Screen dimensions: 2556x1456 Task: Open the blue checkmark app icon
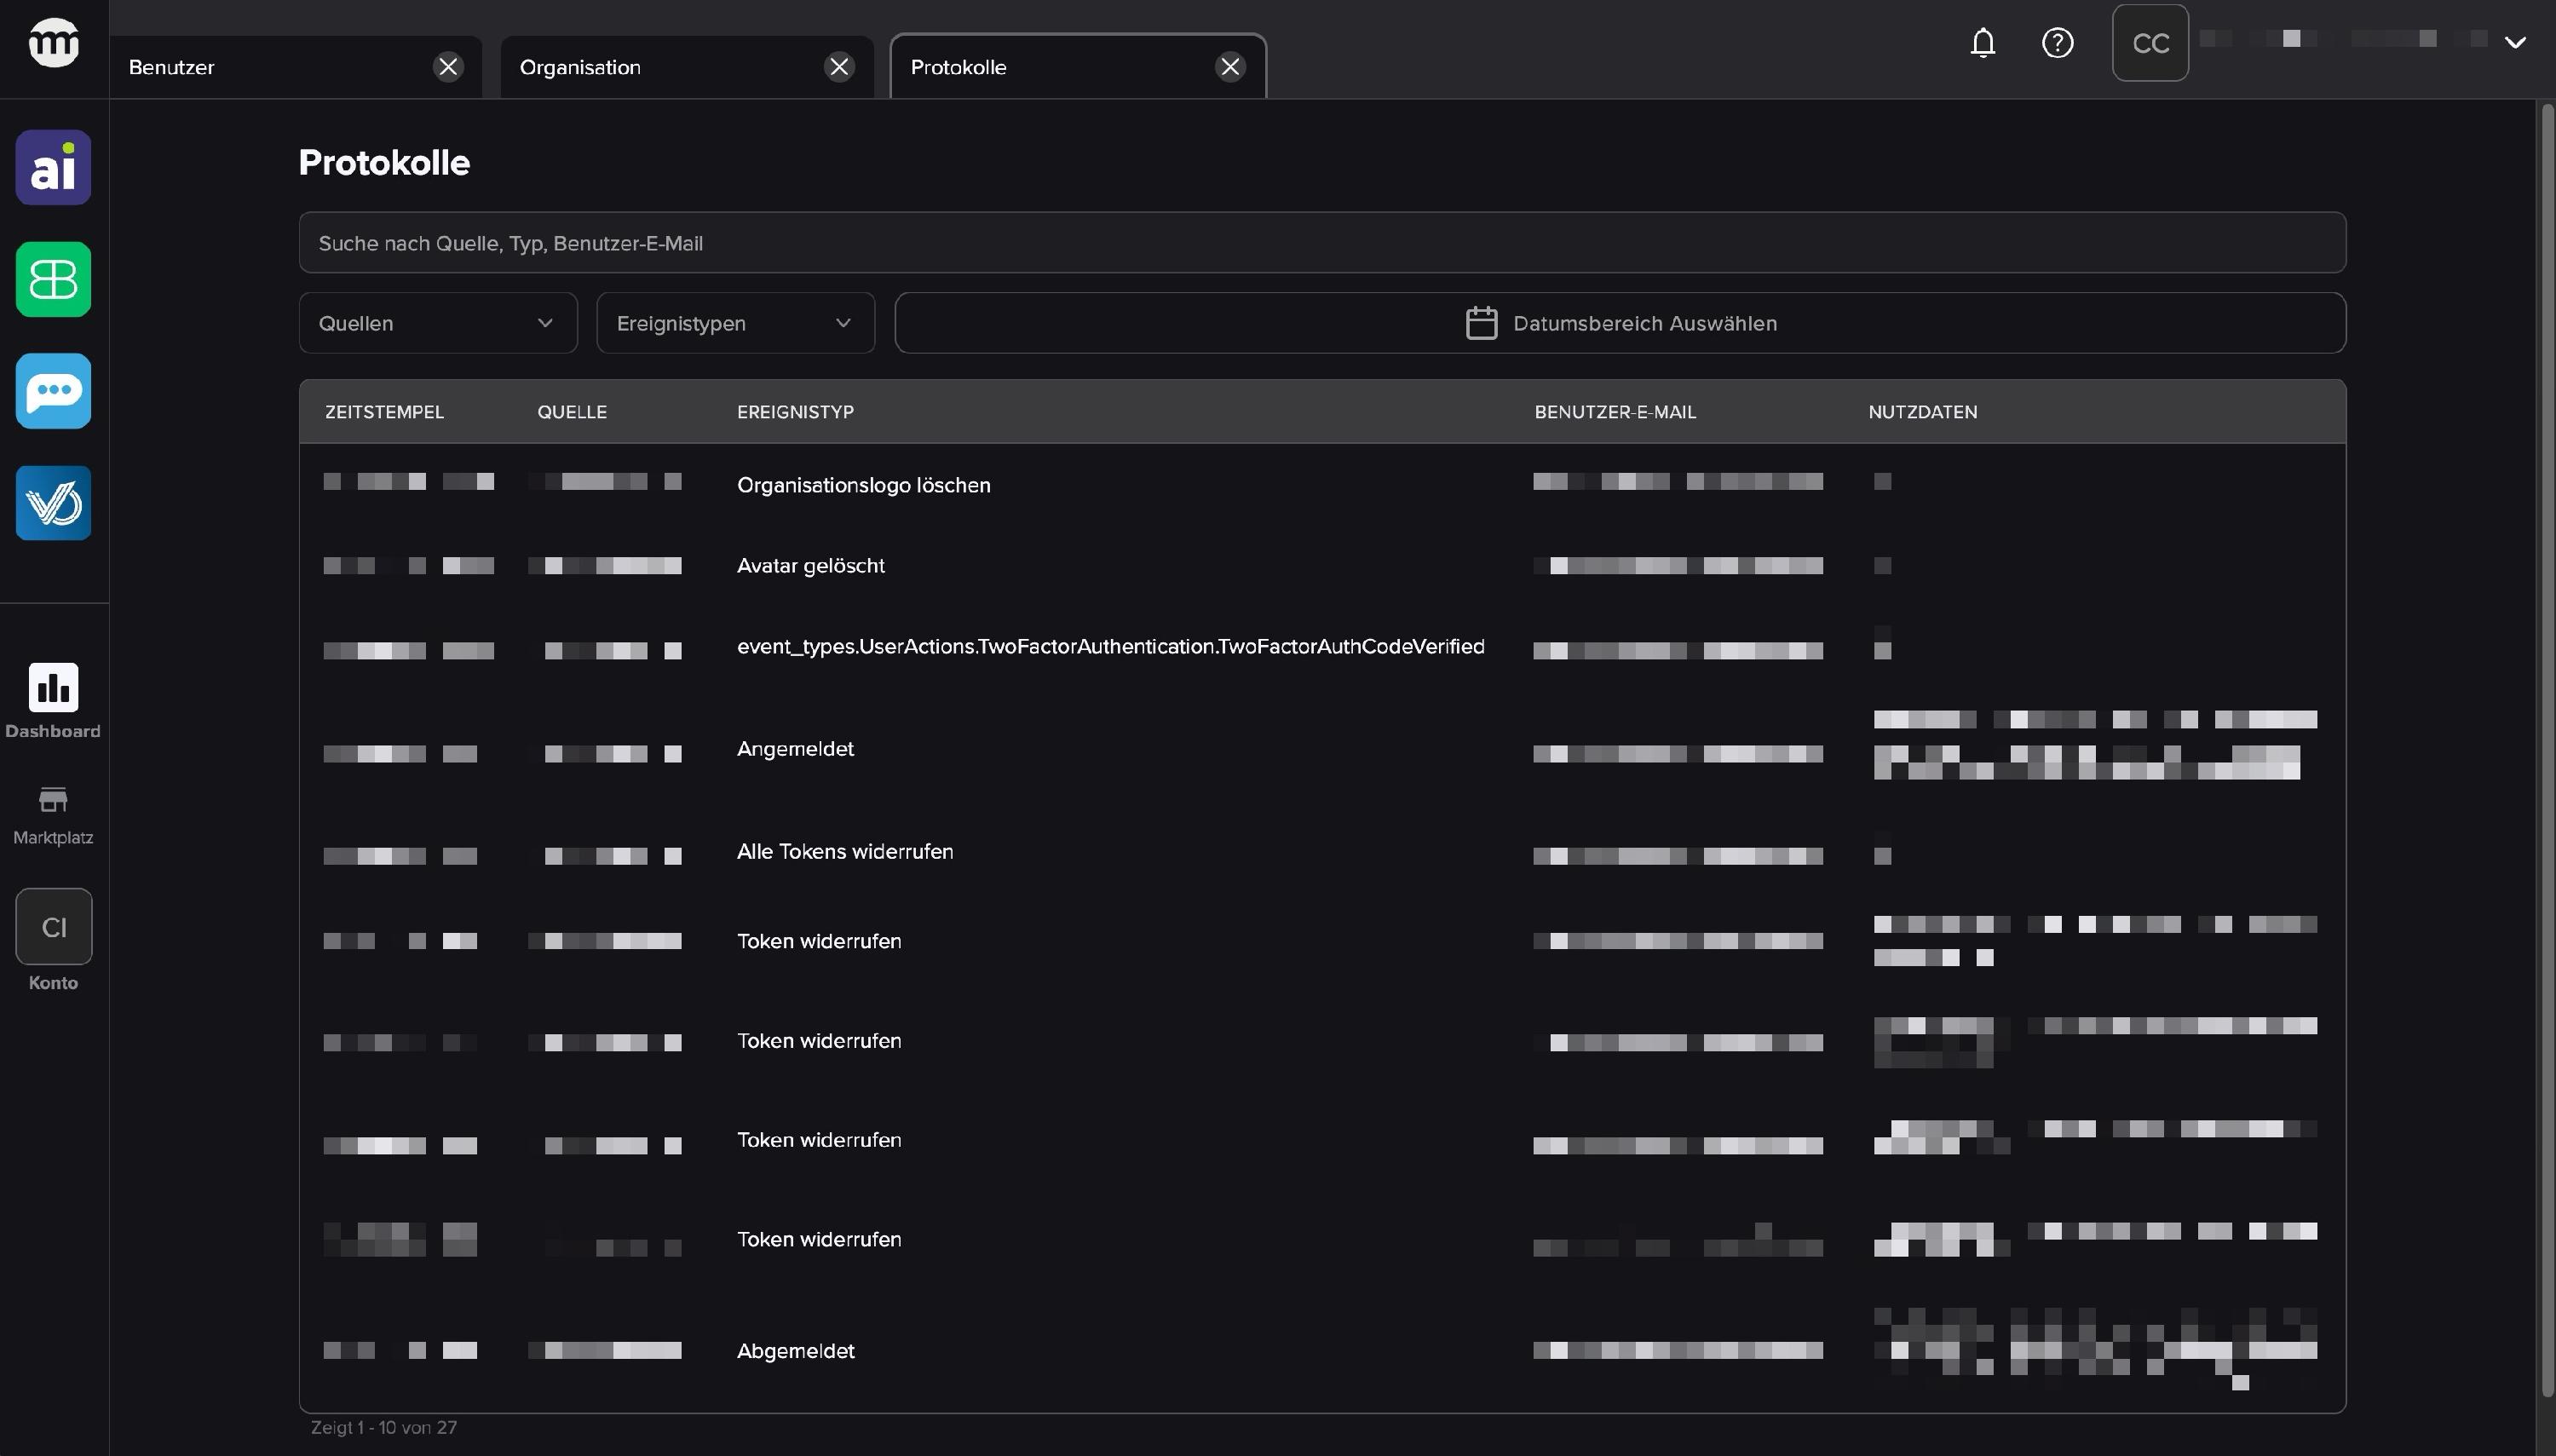pyautogui.click(x=53, y=503)
